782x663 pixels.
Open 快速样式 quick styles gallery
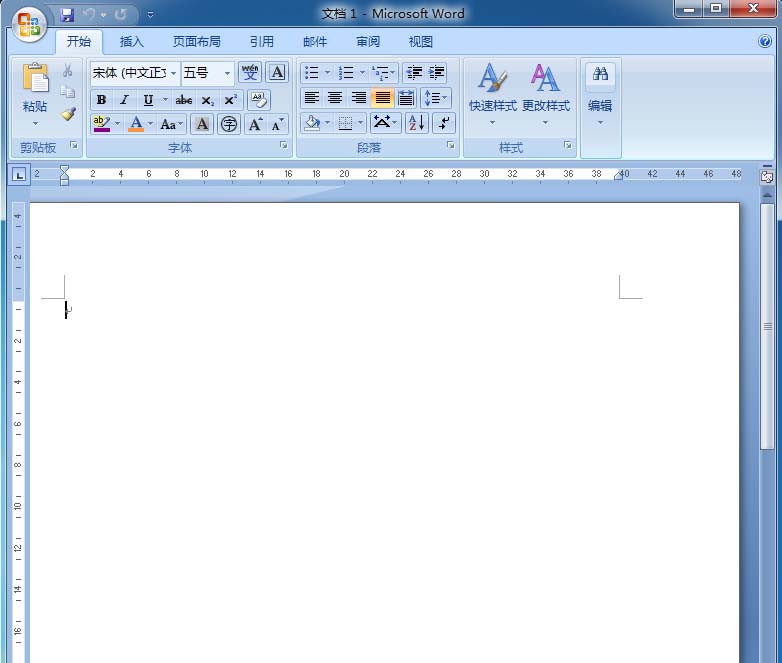(492, 93)
